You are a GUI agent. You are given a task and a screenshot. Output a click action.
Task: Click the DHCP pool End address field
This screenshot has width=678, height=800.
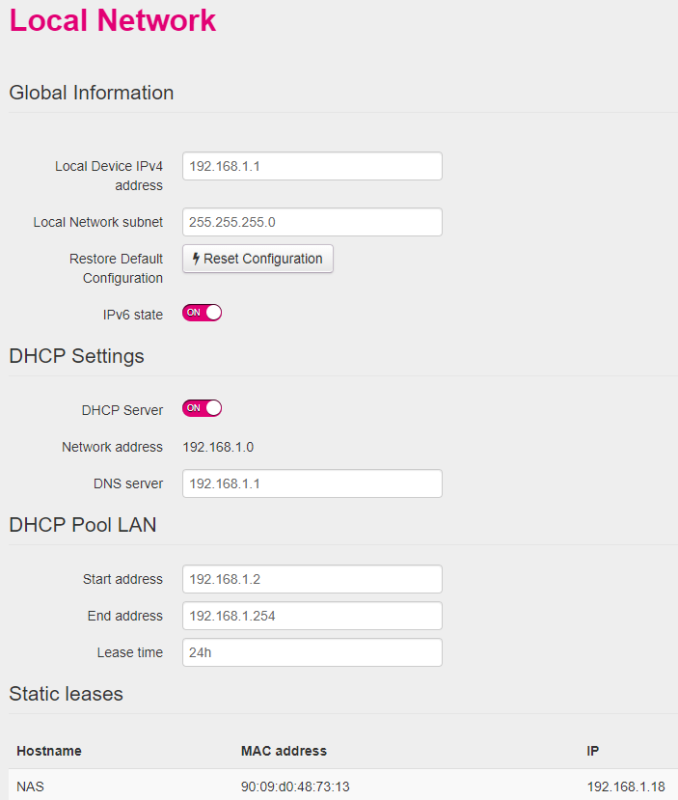[312, 616]
